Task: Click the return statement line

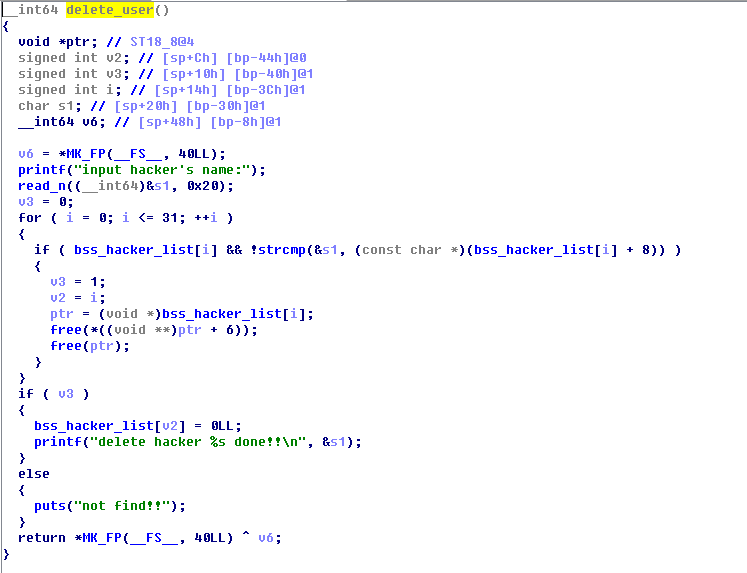Action: (150, 538)
